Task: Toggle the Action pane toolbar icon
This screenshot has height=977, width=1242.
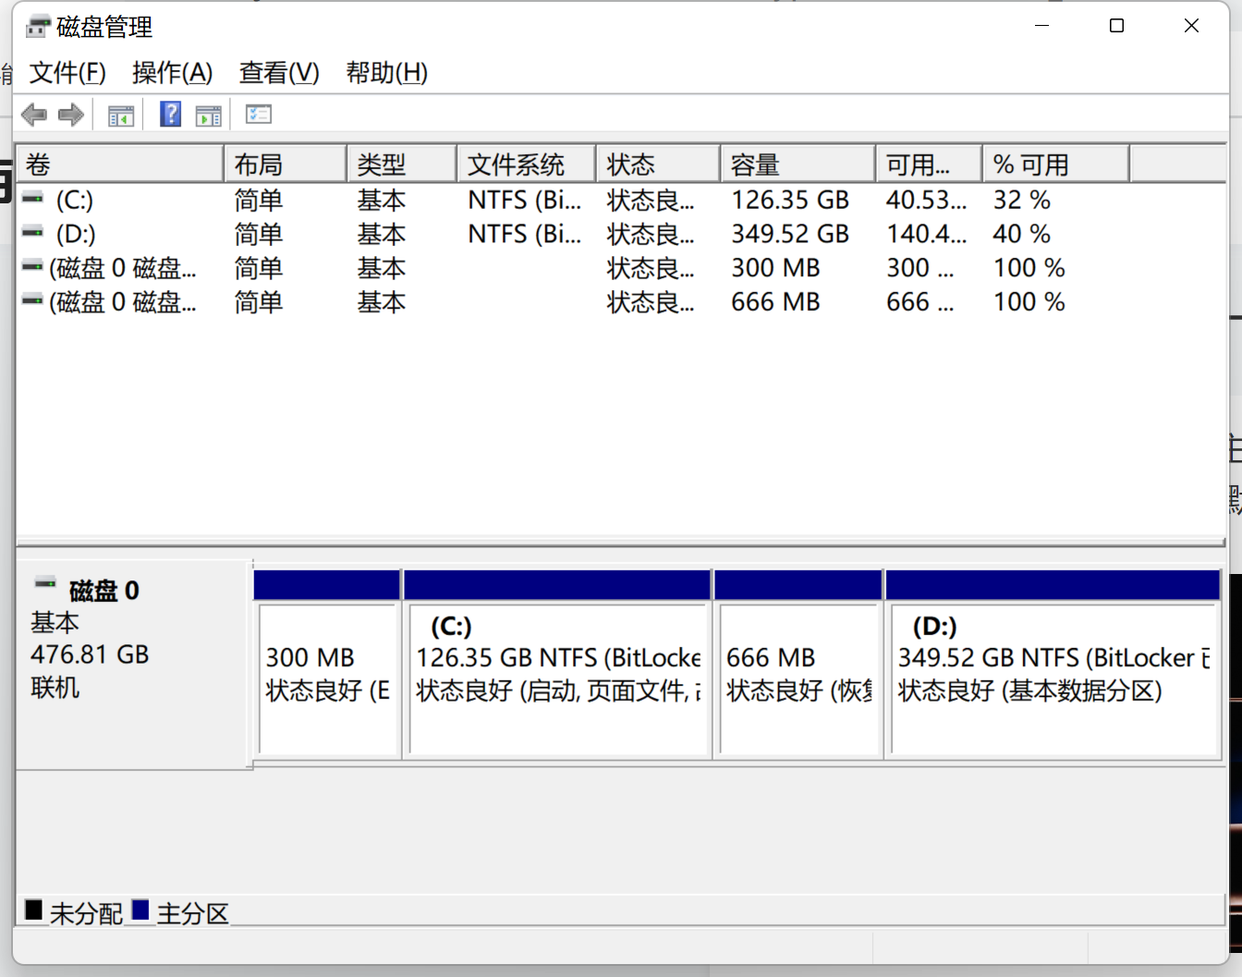Action: pyautogui.click(x=209, y=115)
